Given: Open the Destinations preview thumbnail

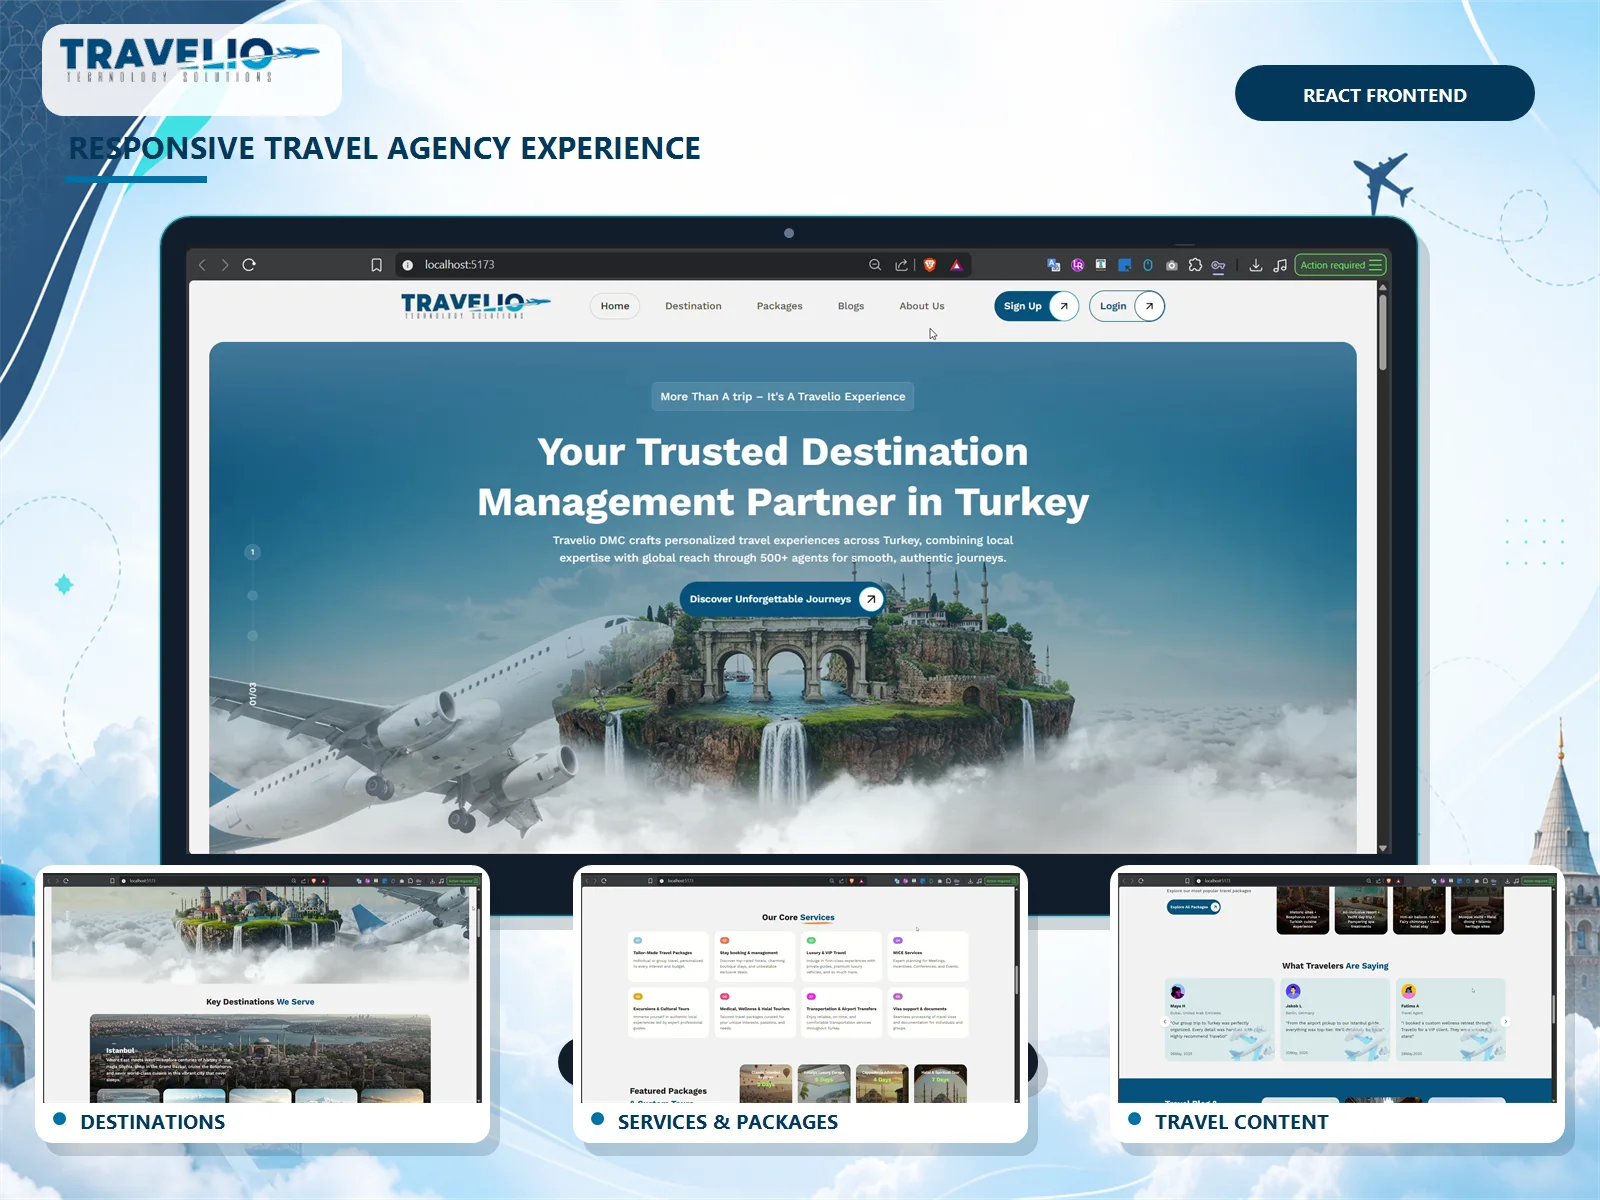Looking at the screenshot, I should (262, 990).
